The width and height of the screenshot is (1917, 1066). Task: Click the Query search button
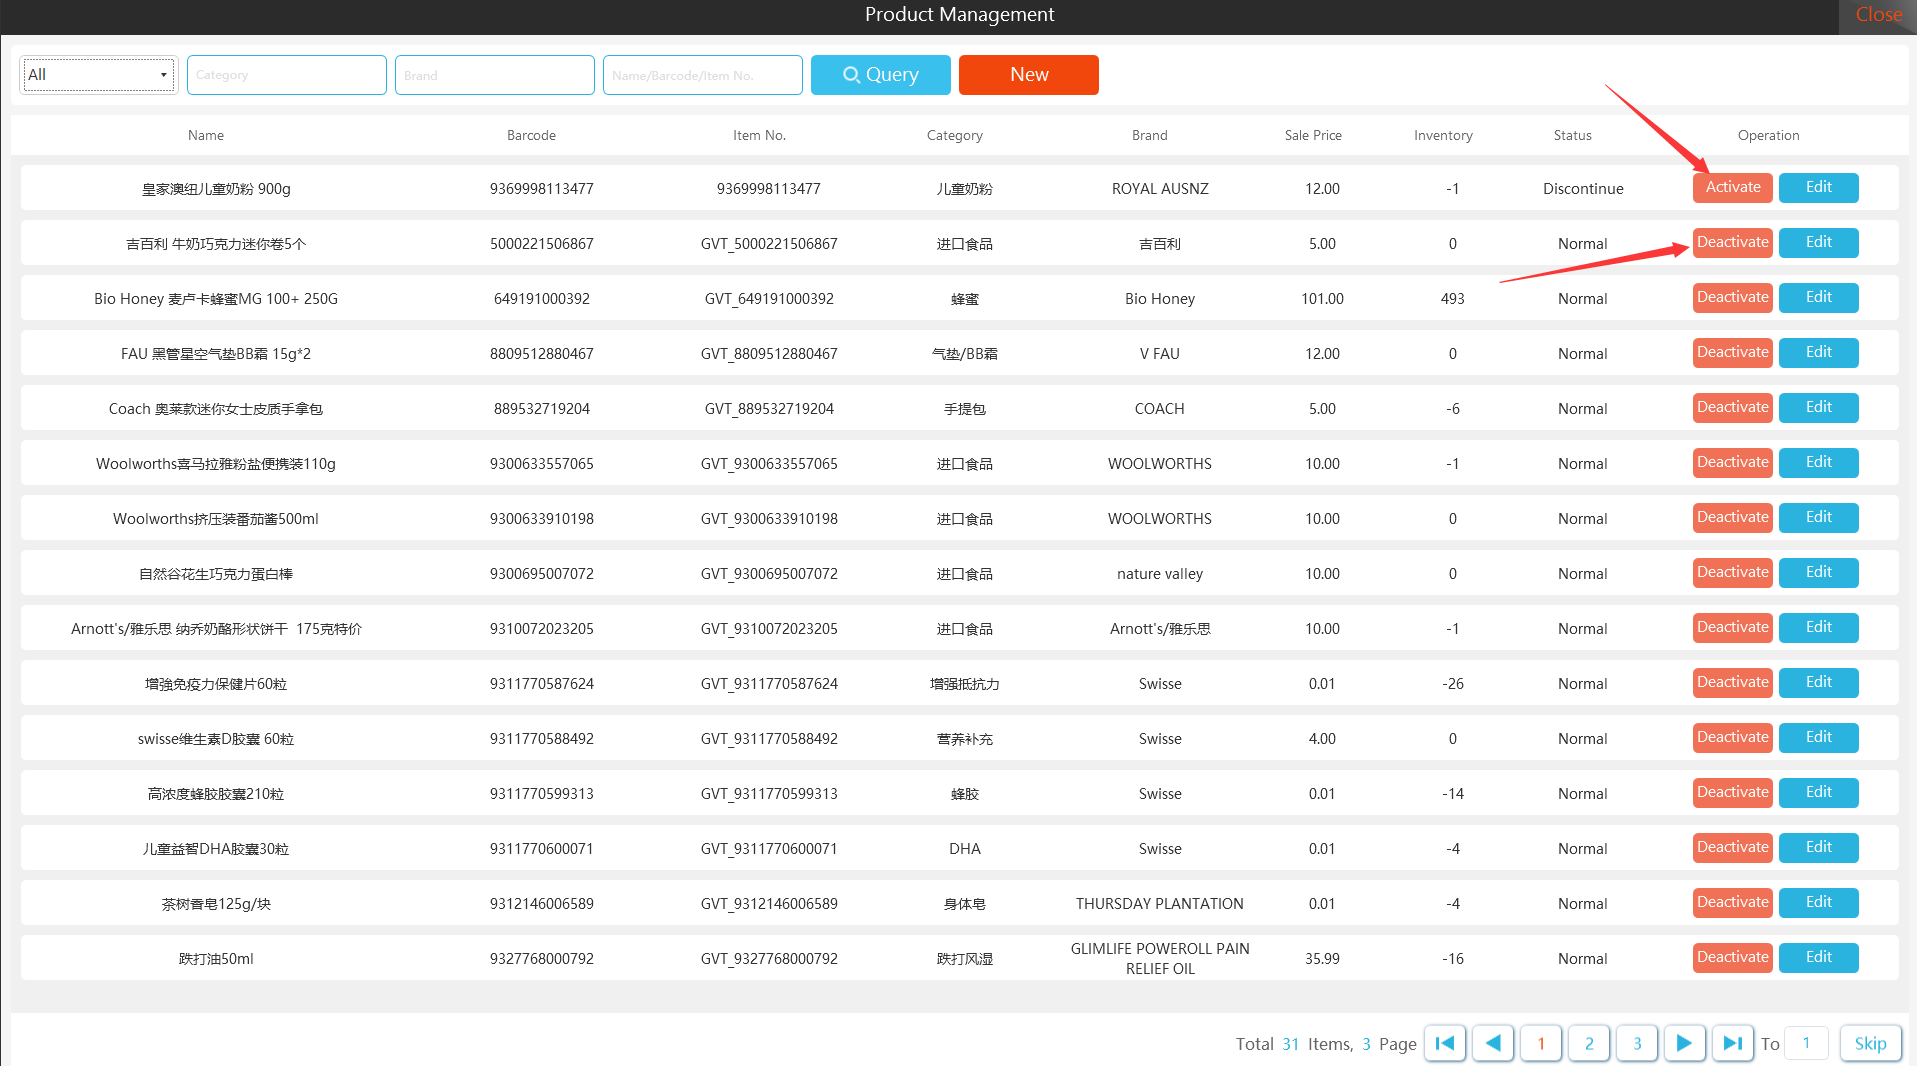(880, 75)
